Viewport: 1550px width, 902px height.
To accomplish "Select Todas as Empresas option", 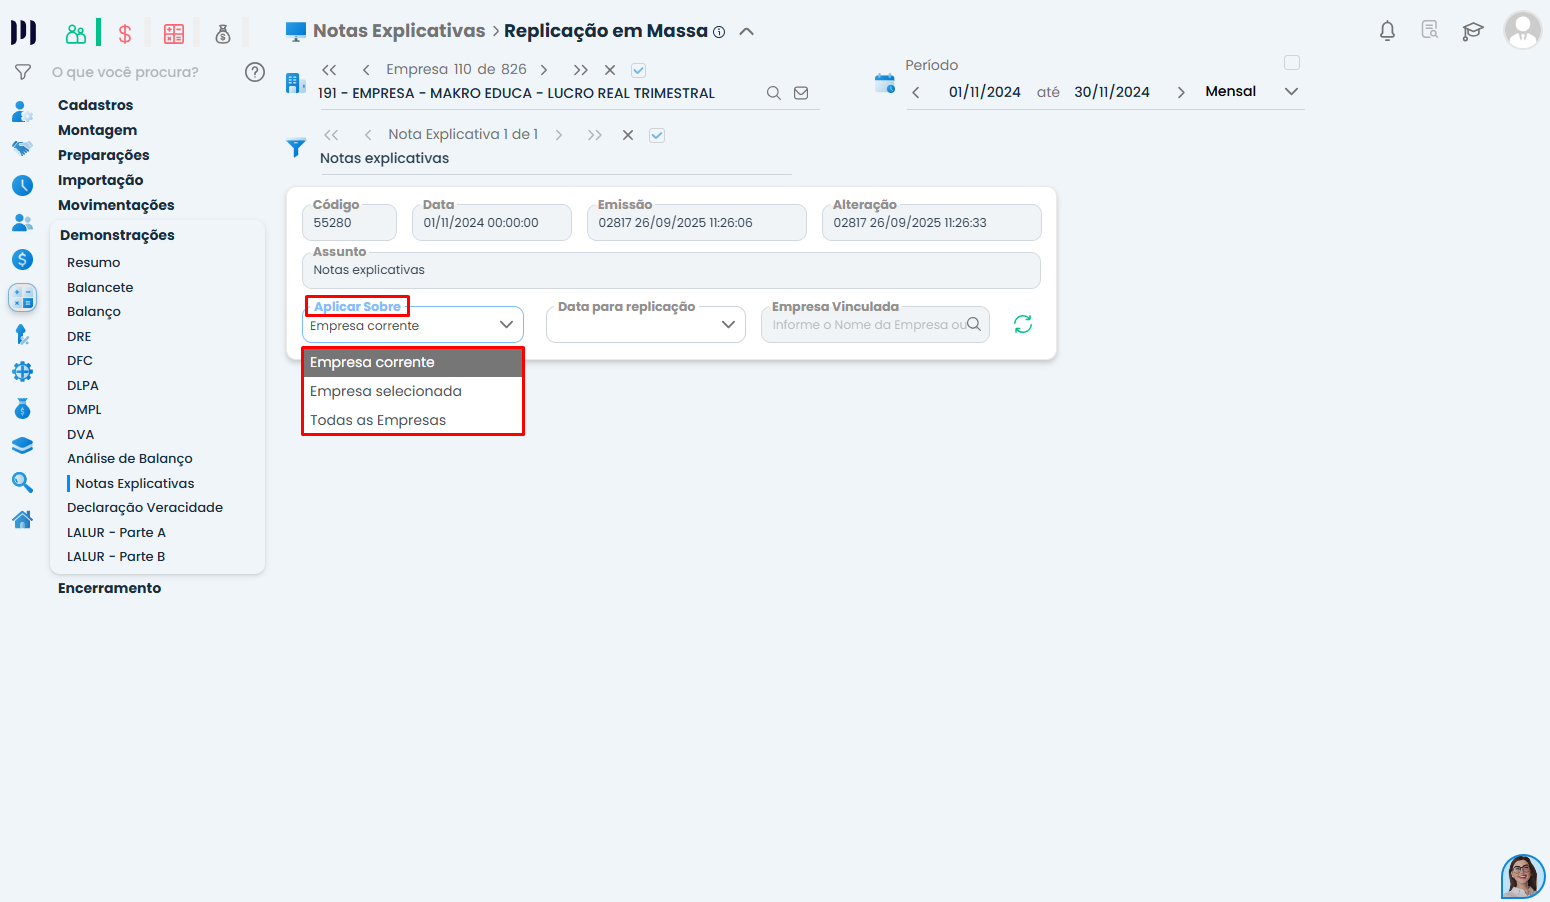I will coord(378,420).
